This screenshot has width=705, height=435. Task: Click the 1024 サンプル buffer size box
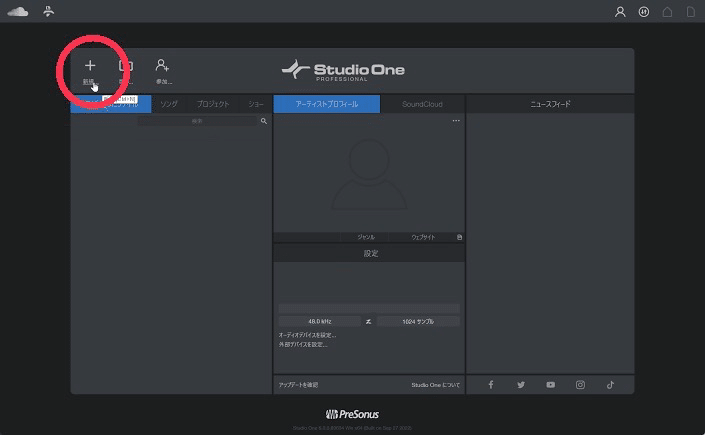point(418,322)
